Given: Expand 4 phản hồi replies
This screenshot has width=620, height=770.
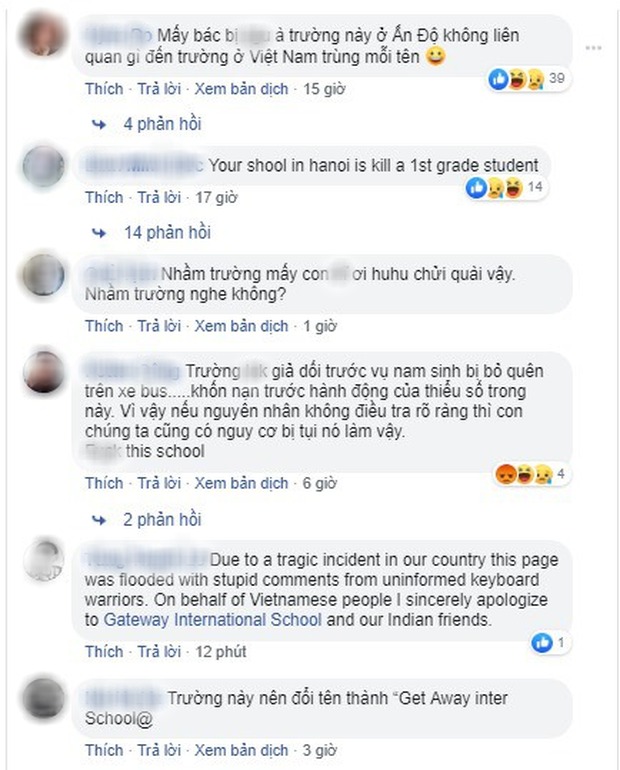Looking at the screenshot, I should pyautogui.click(x=162, y=124).
